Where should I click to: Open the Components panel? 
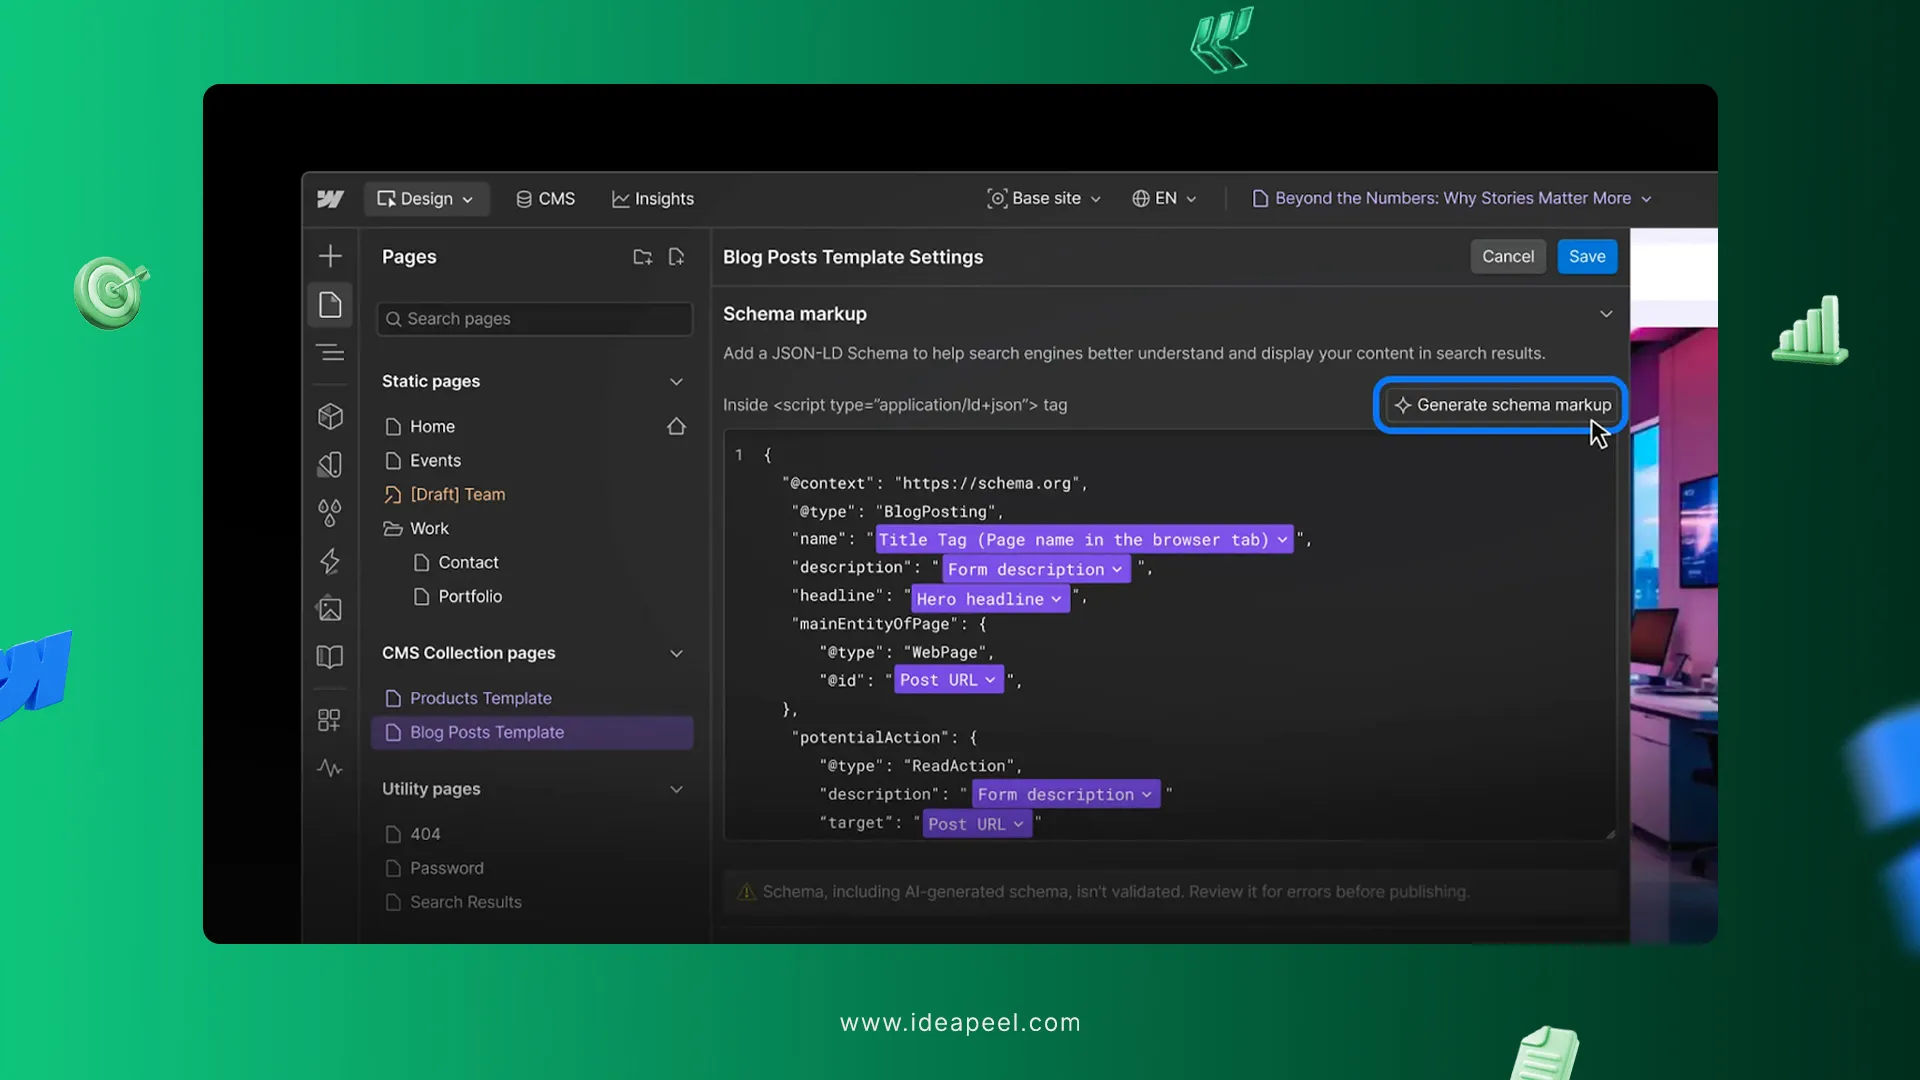(x=330, y=416)
